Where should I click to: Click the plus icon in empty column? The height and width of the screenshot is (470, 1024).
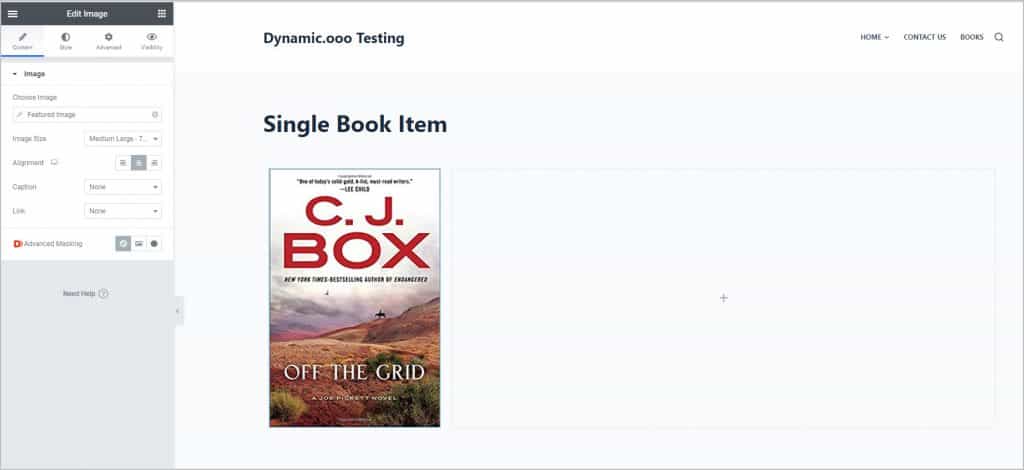click(x=724, y=298)
